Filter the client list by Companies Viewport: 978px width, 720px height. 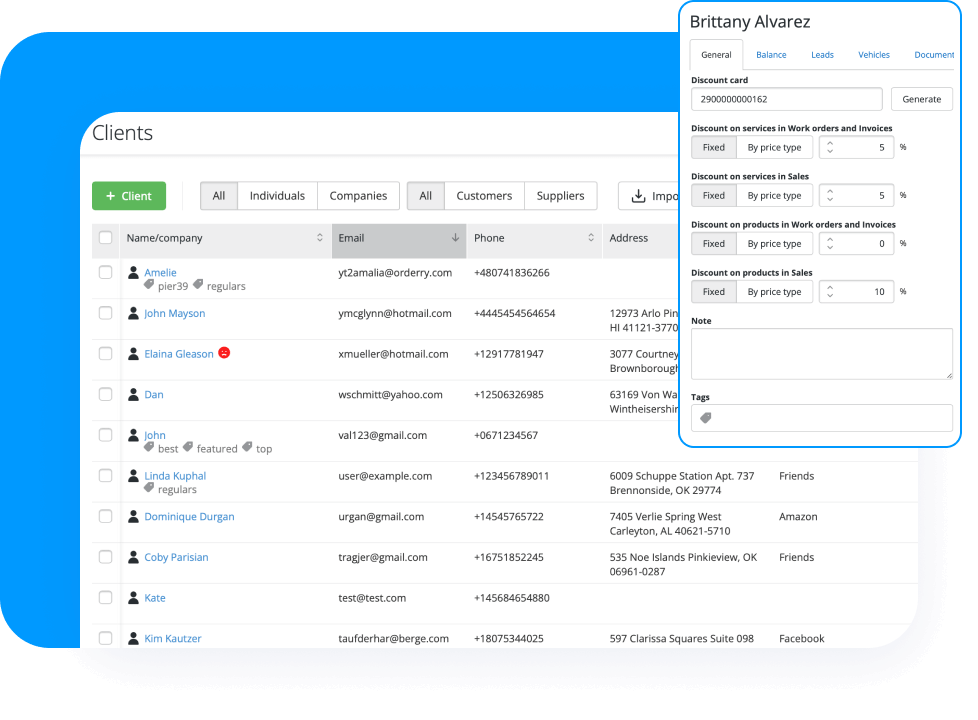click(x=358, y=196)
